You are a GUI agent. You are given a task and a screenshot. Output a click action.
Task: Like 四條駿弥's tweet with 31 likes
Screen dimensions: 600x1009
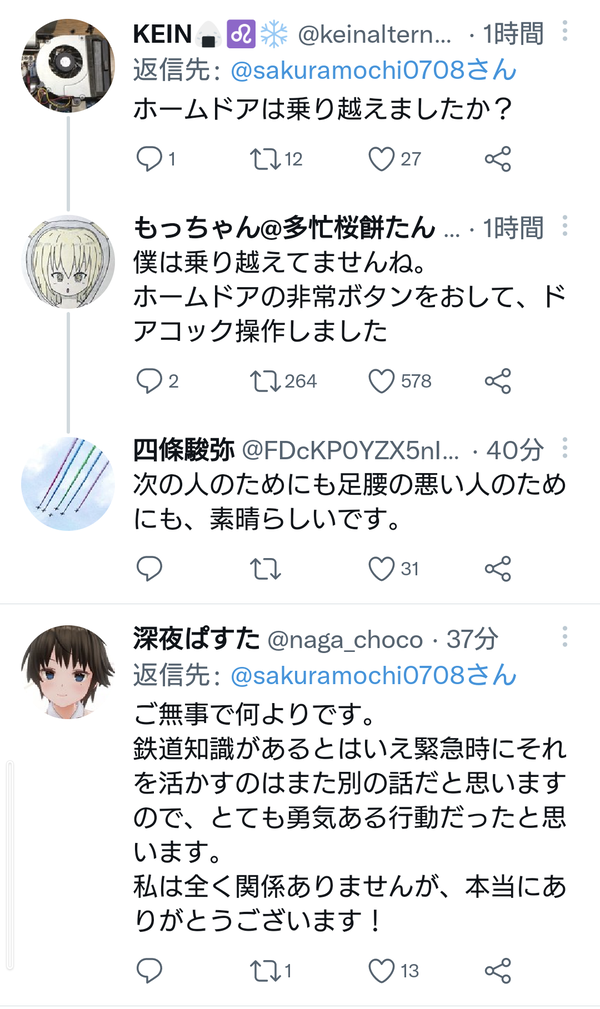(x=380, y=569)
